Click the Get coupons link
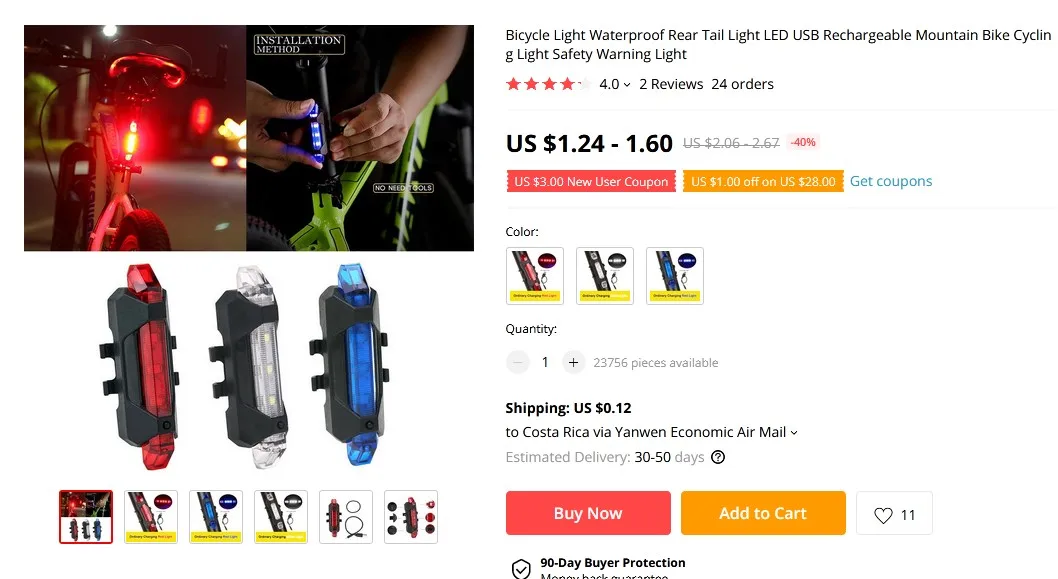1058x579 pixels. pyautogui.click(x=891, y=181)
